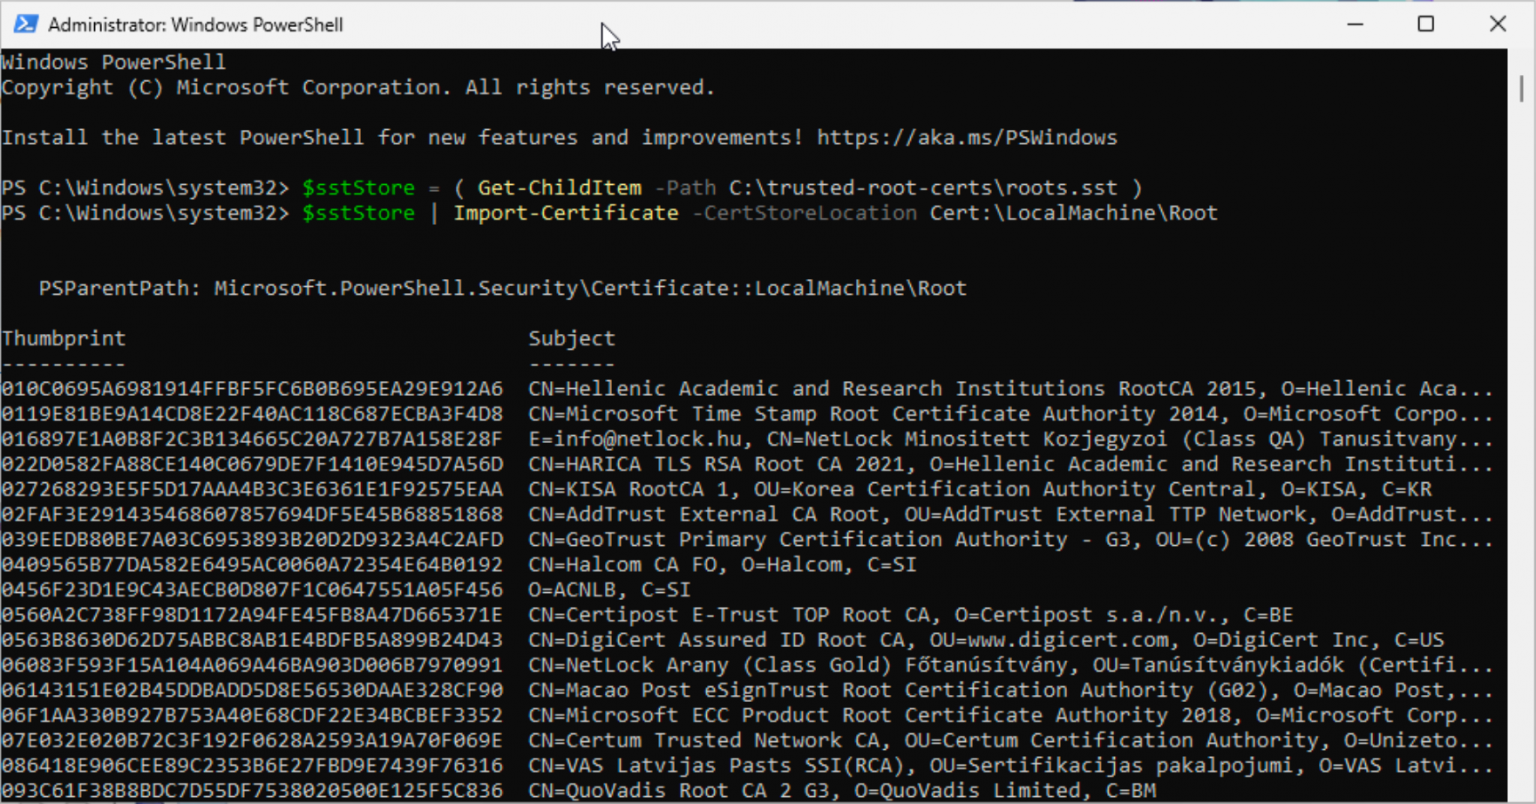Click the -CertStoreLocation parameter text
Viewport: 1536px width, 804px height.
click(x=803, y=212)
